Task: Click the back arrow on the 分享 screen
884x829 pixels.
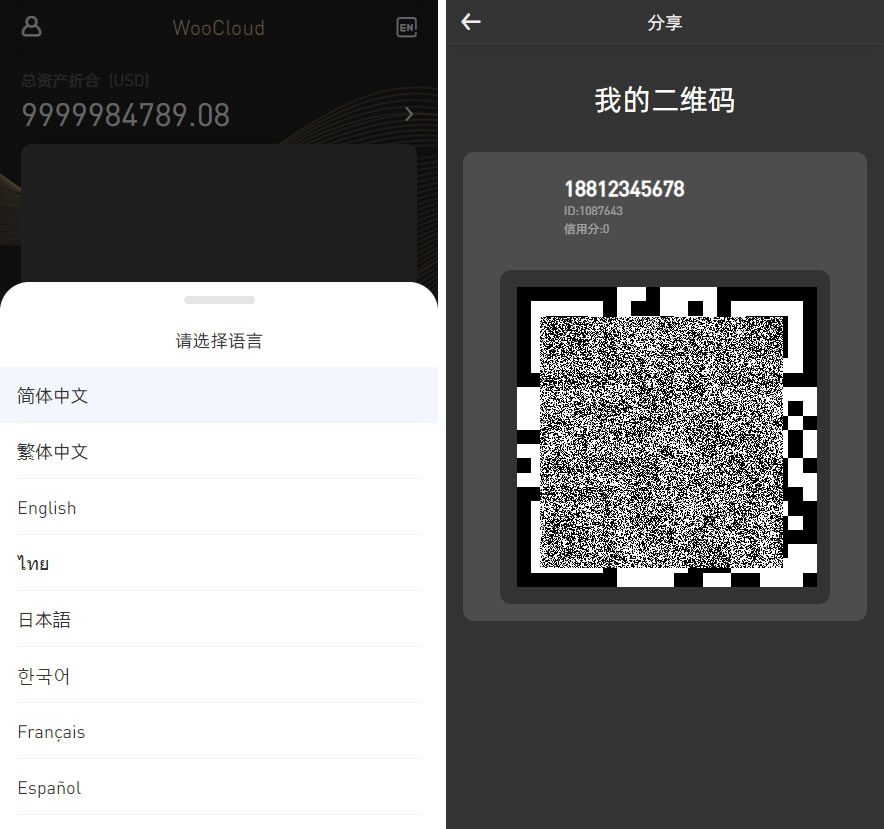Action: [470, 21]
